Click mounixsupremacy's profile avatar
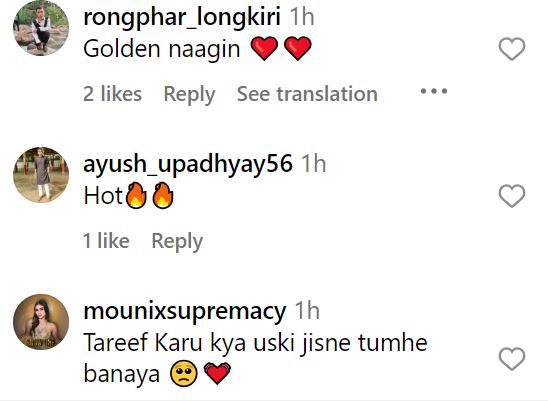This screenshot has height=401, width=548. pyautogui.click(x=41, y=322)
